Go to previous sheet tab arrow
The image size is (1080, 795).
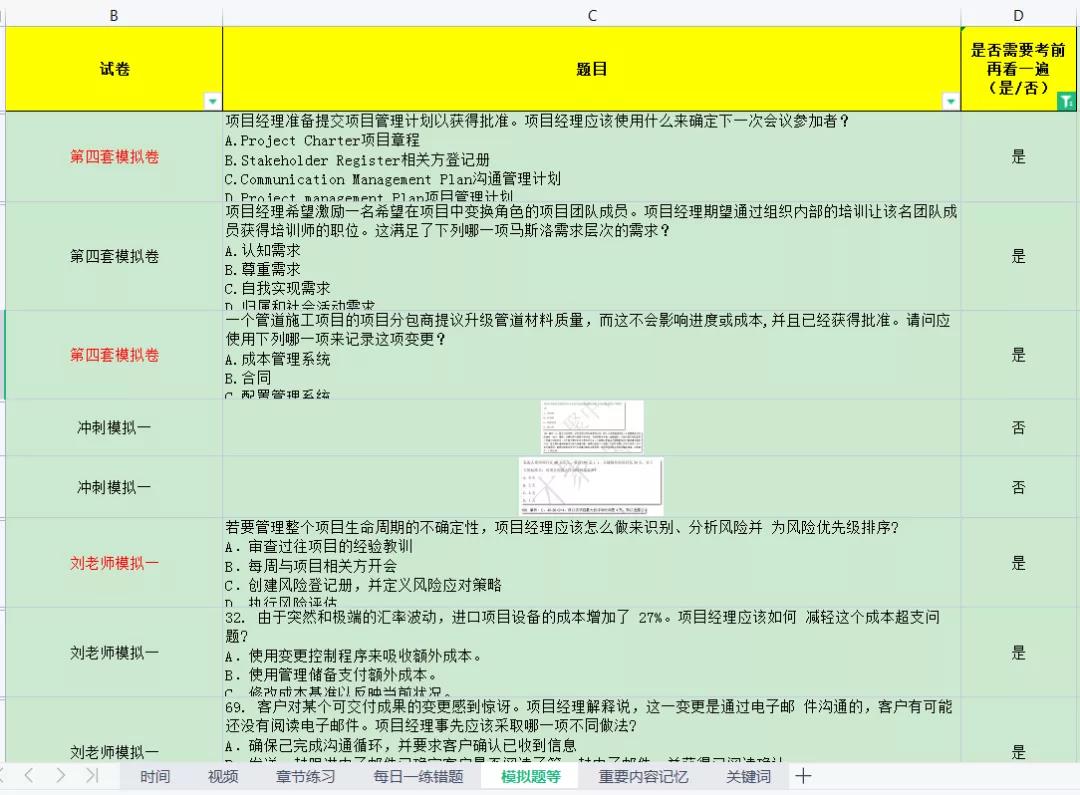coord(29,776)
